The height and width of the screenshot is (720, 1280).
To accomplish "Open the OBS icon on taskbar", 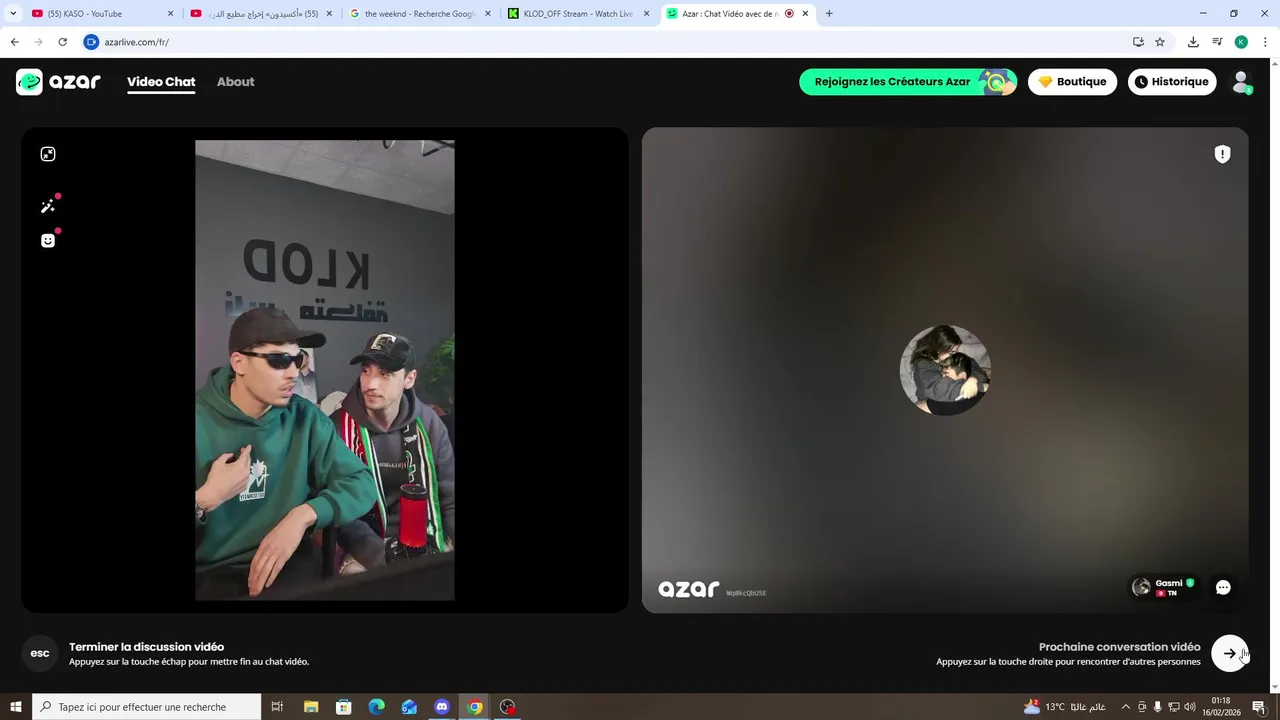I will 508,707.
